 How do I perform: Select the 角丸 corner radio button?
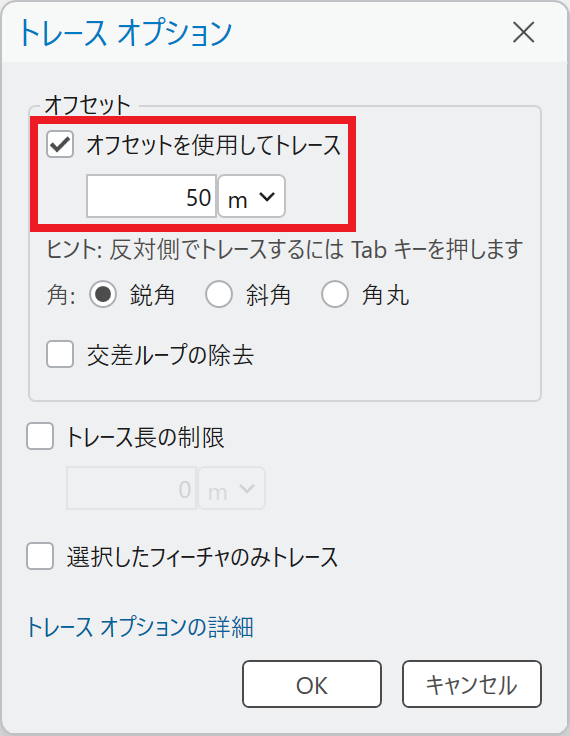pos(335,295)
